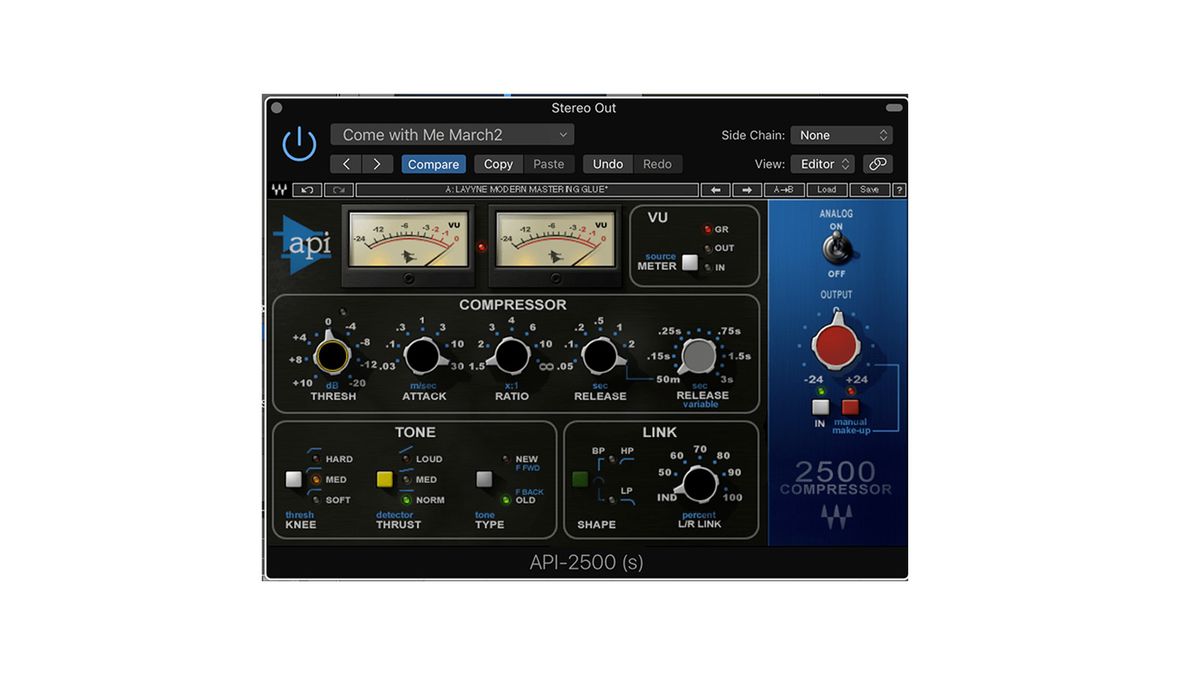Go to the previous preset arrow
1200x675 pixels.
pyautogui.click(x=346, y=164)
